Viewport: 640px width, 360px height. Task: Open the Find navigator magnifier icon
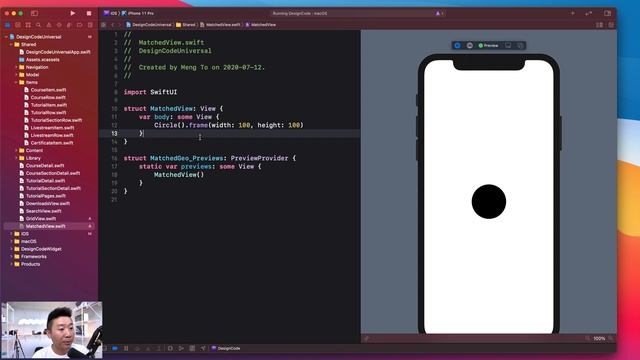[x=38, y=25]
